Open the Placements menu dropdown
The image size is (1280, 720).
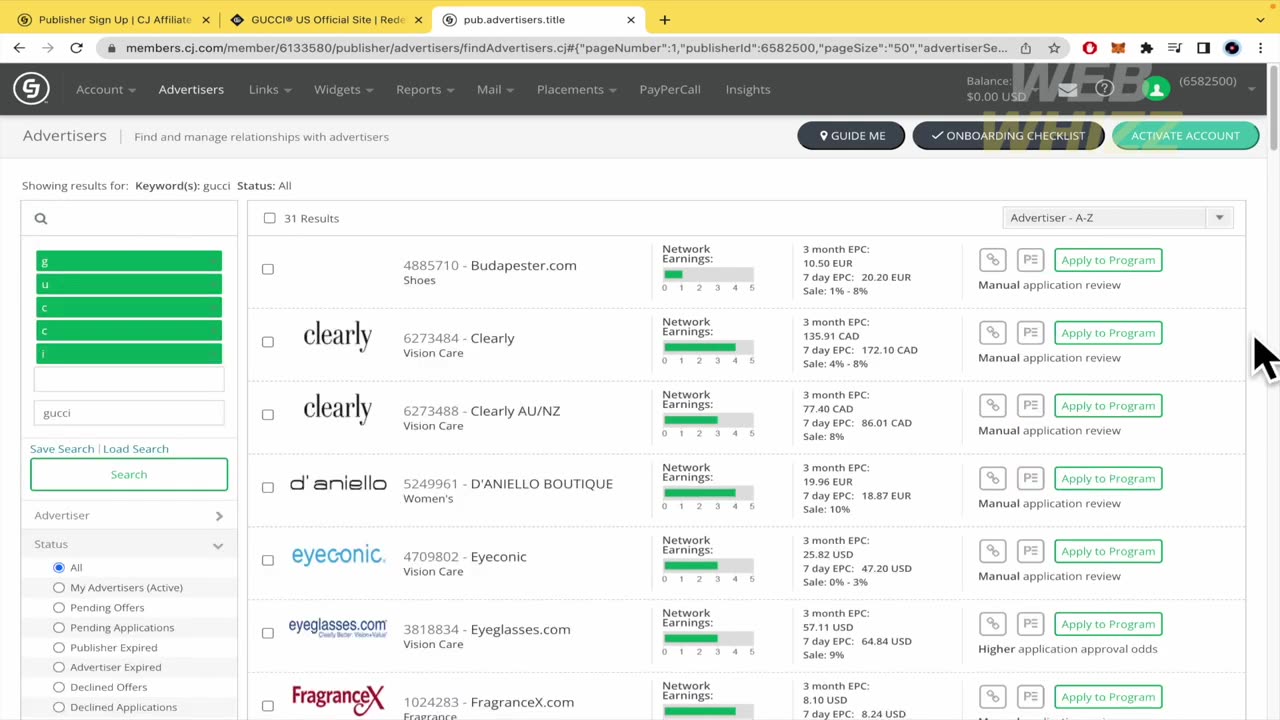(x=576, y=89)
